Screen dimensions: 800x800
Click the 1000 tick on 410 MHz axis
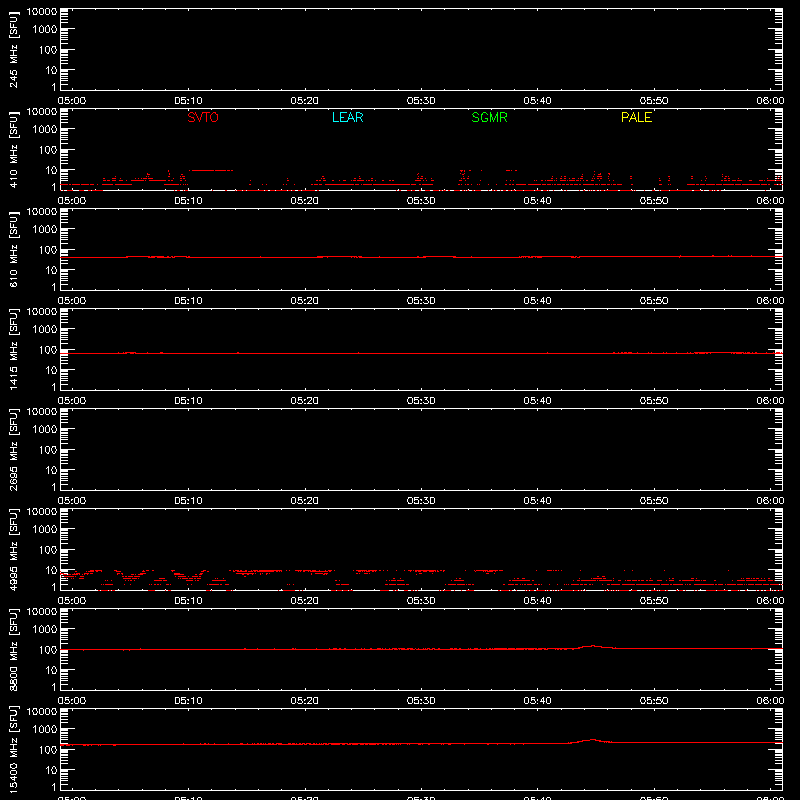pyautogui.click(x=45, y=130)
